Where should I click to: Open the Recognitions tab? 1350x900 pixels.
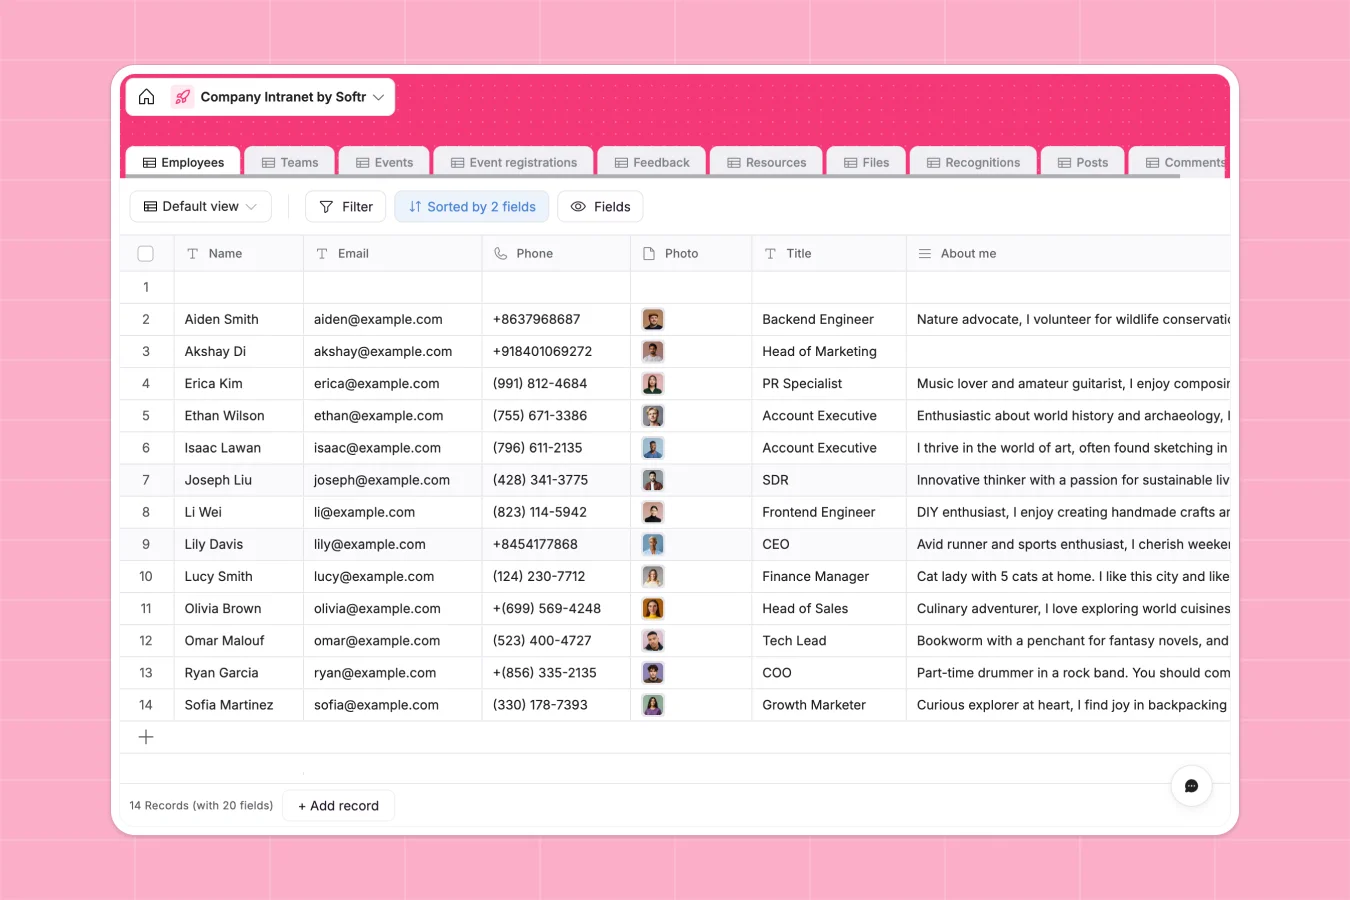pos(973,161)
